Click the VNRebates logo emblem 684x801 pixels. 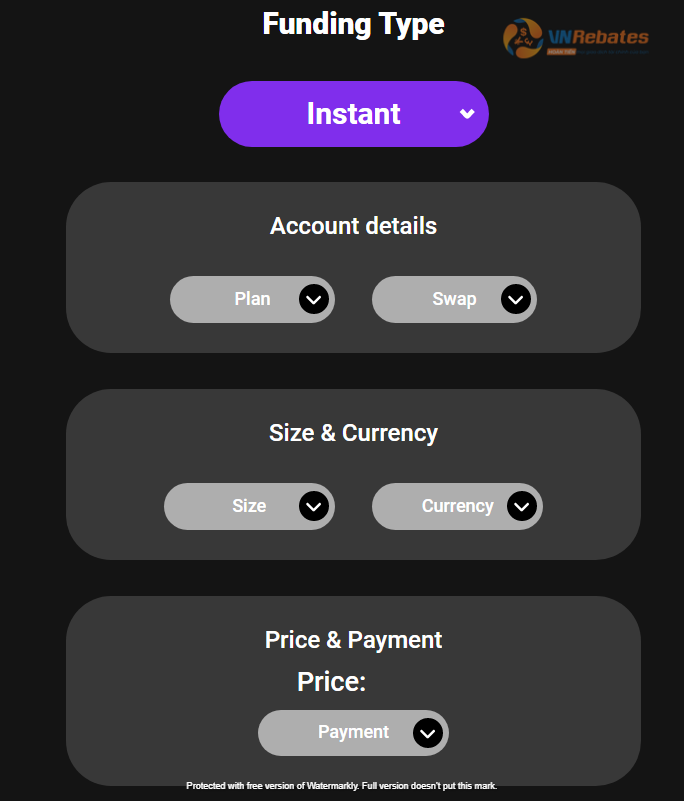point(523,38)
